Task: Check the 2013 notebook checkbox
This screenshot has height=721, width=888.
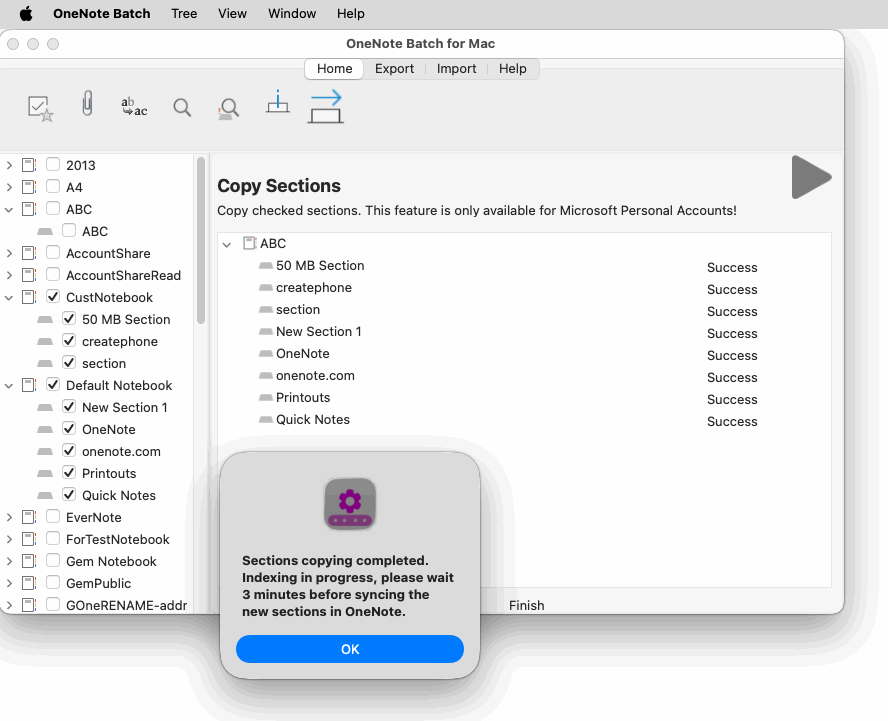Action: (53, 165)
